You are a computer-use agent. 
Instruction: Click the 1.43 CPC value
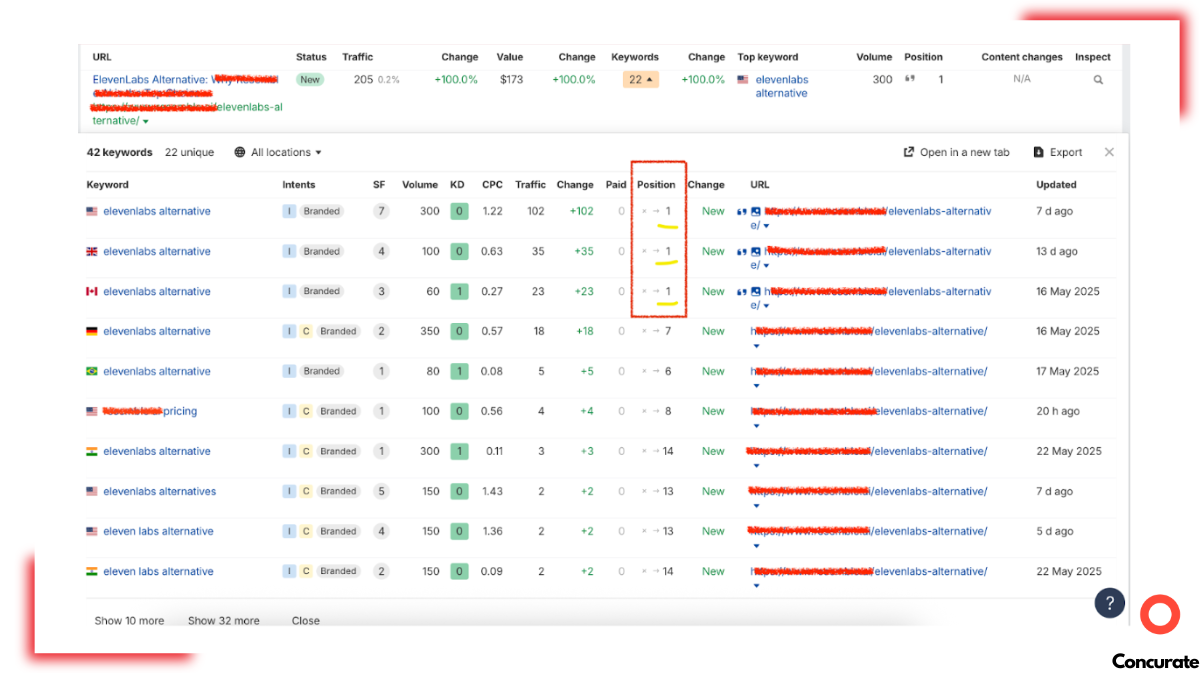coord(492,491)
